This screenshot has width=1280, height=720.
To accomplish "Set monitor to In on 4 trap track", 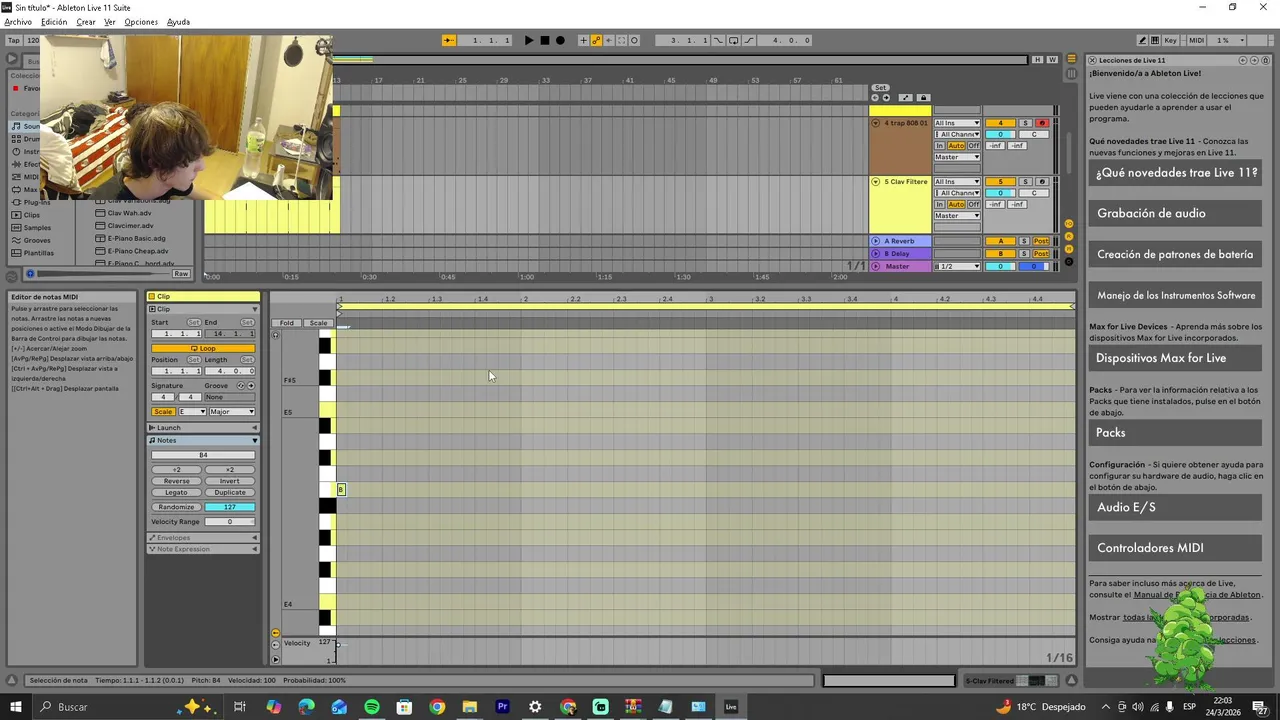I will 940,146.
